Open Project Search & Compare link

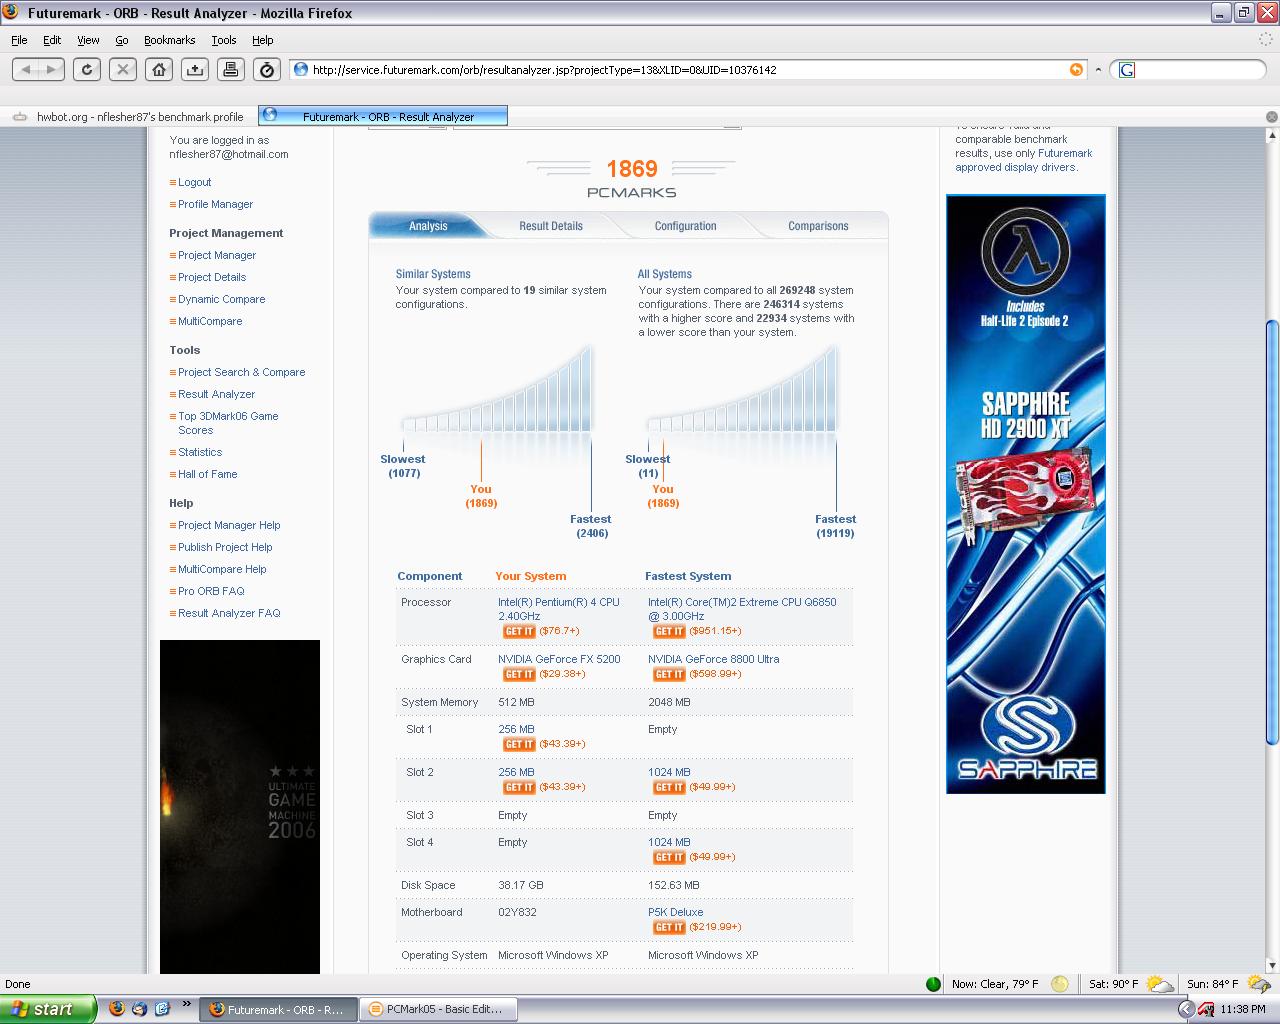(x=242, y=372)
